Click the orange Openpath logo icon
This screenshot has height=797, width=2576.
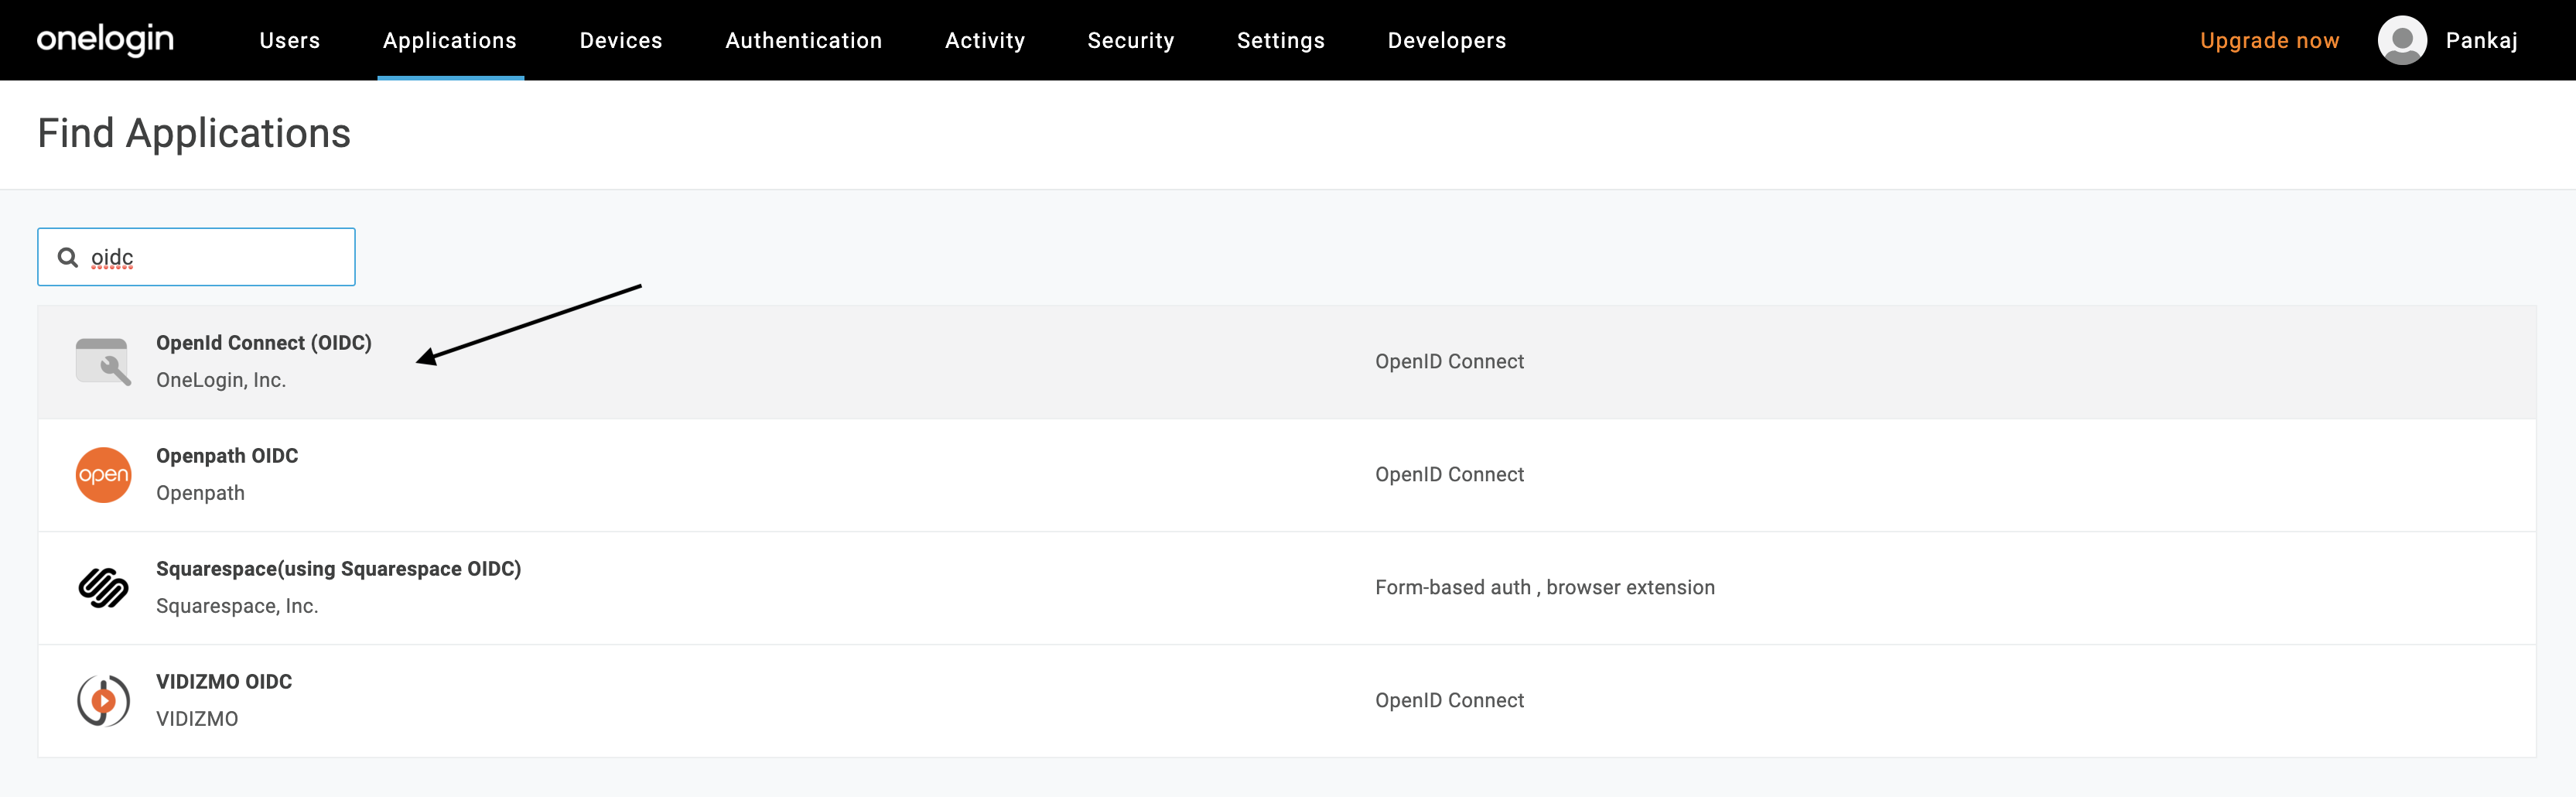click(x=103, y=475)
